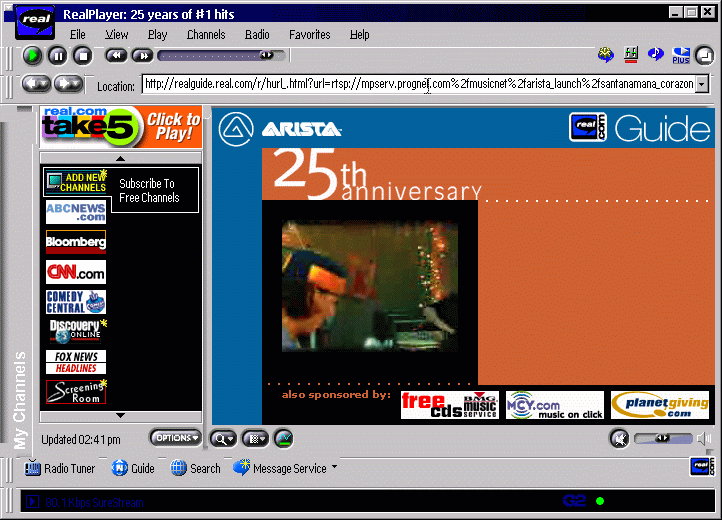Open the channel OPTIONS dropdown button
This screenshot has width=722, height=520.
(175, 438)
